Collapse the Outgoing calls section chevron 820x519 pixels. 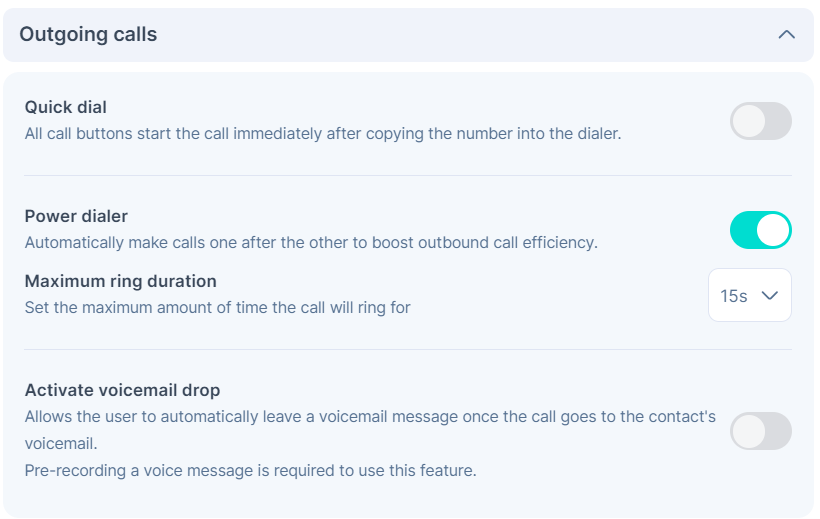point(786,35)
